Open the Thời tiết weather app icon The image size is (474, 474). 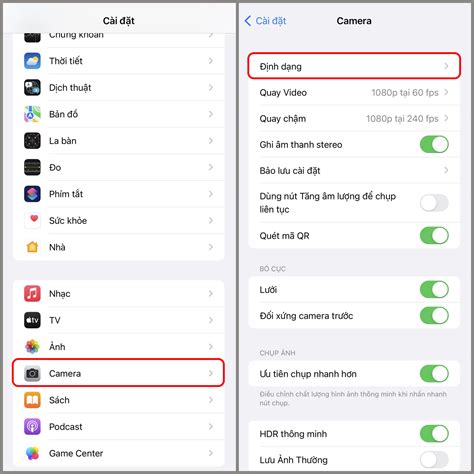pyautogui.click(x=32, y=61)
